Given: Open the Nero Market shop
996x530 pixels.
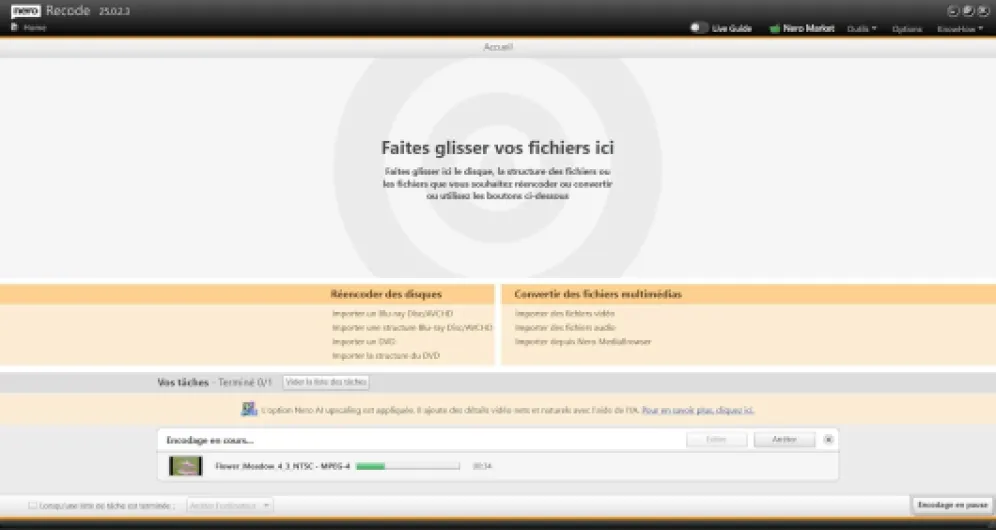Looking at the screenshot, I should [x=802, y=28].
